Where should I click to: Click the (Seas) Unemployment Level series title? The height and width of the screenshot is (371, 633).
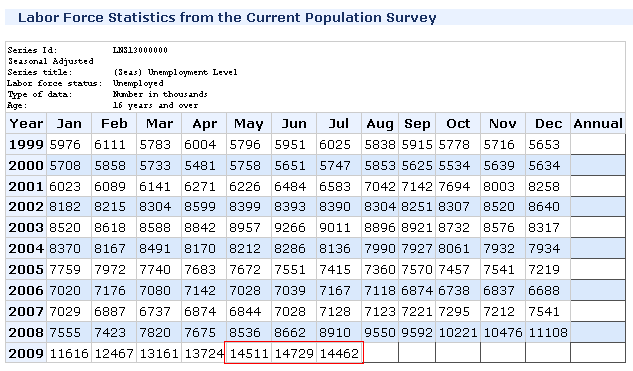pos(175,72)
